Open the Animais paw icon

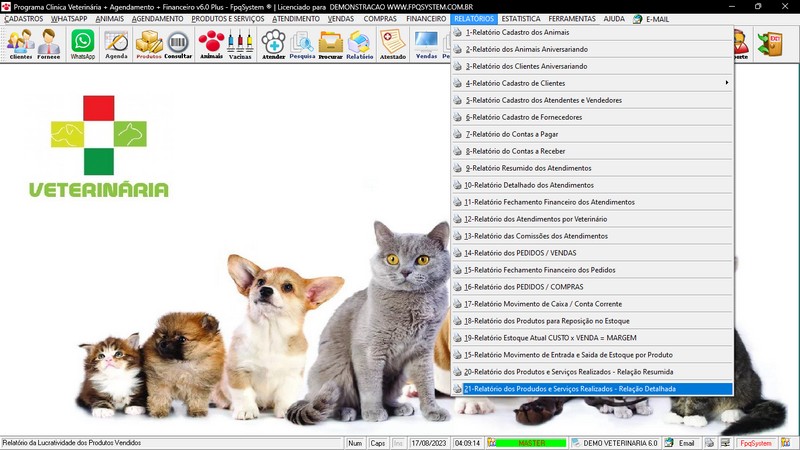(x=211, y=44)
